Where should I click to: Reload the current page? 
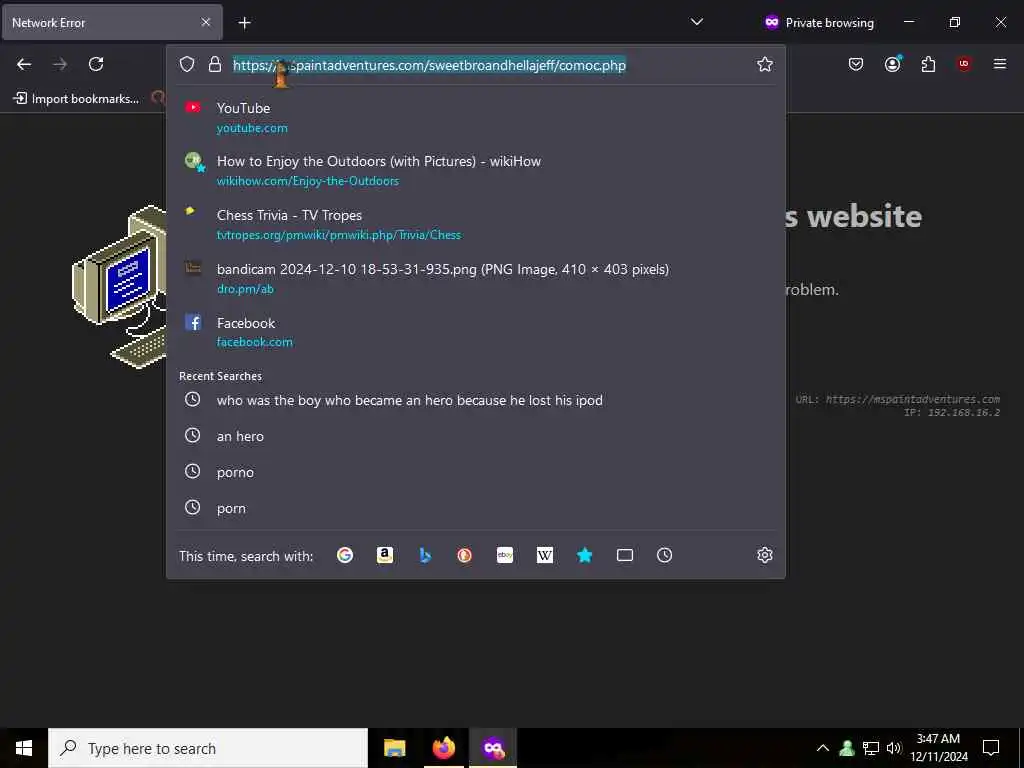pyautogui.click(x=96, y=64)
